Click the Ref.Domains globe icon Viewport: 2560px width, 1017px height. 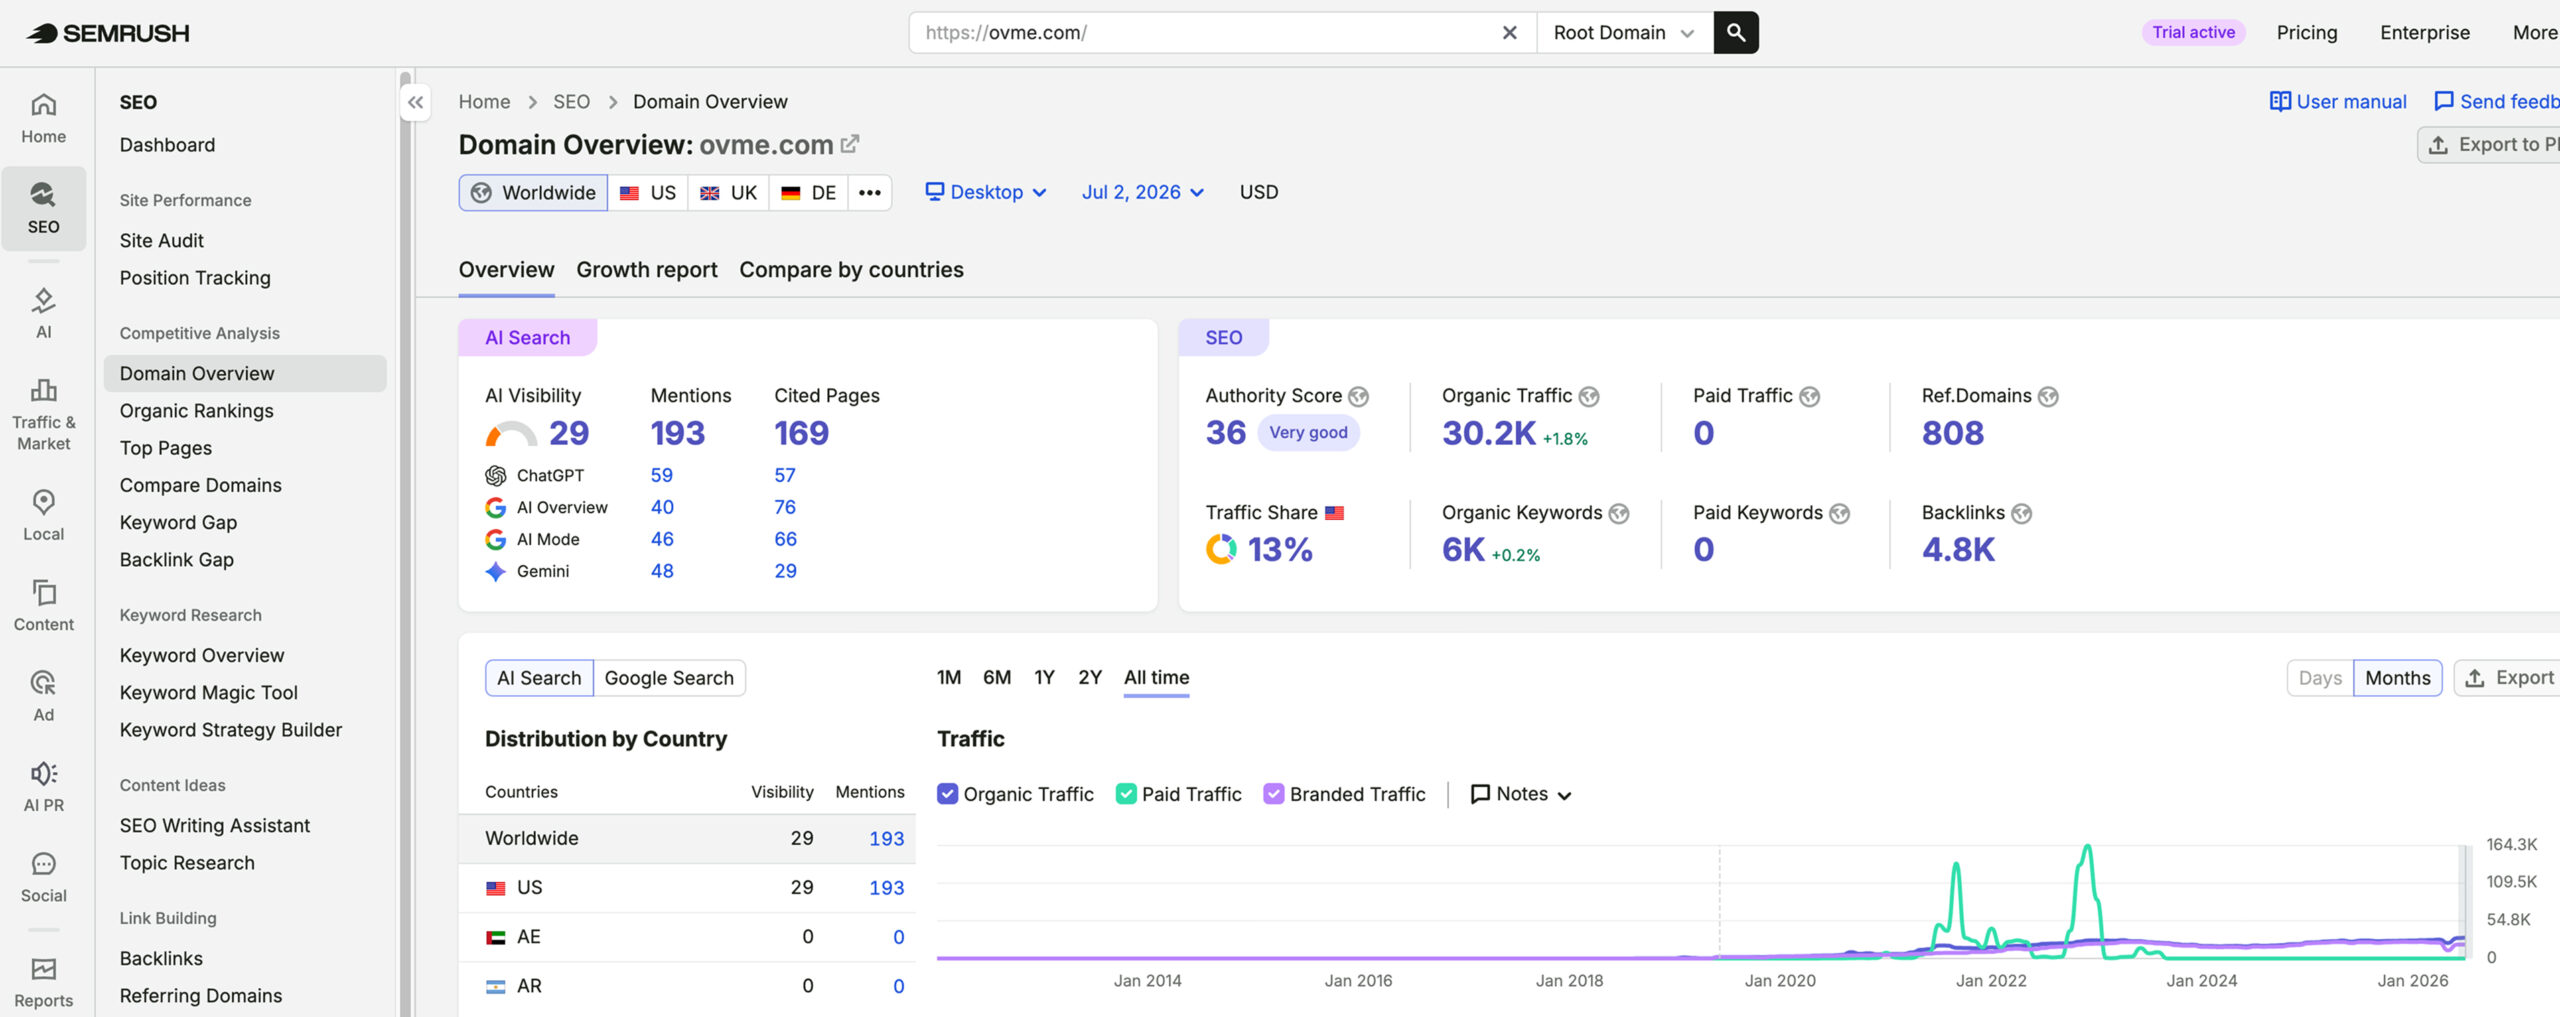(x=2048, y=397)
